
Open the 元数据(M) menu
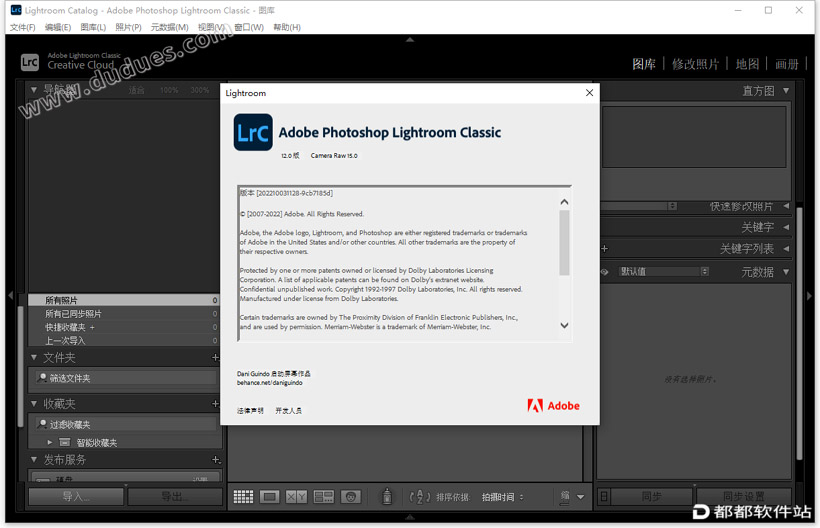click(x=169, y=27)
